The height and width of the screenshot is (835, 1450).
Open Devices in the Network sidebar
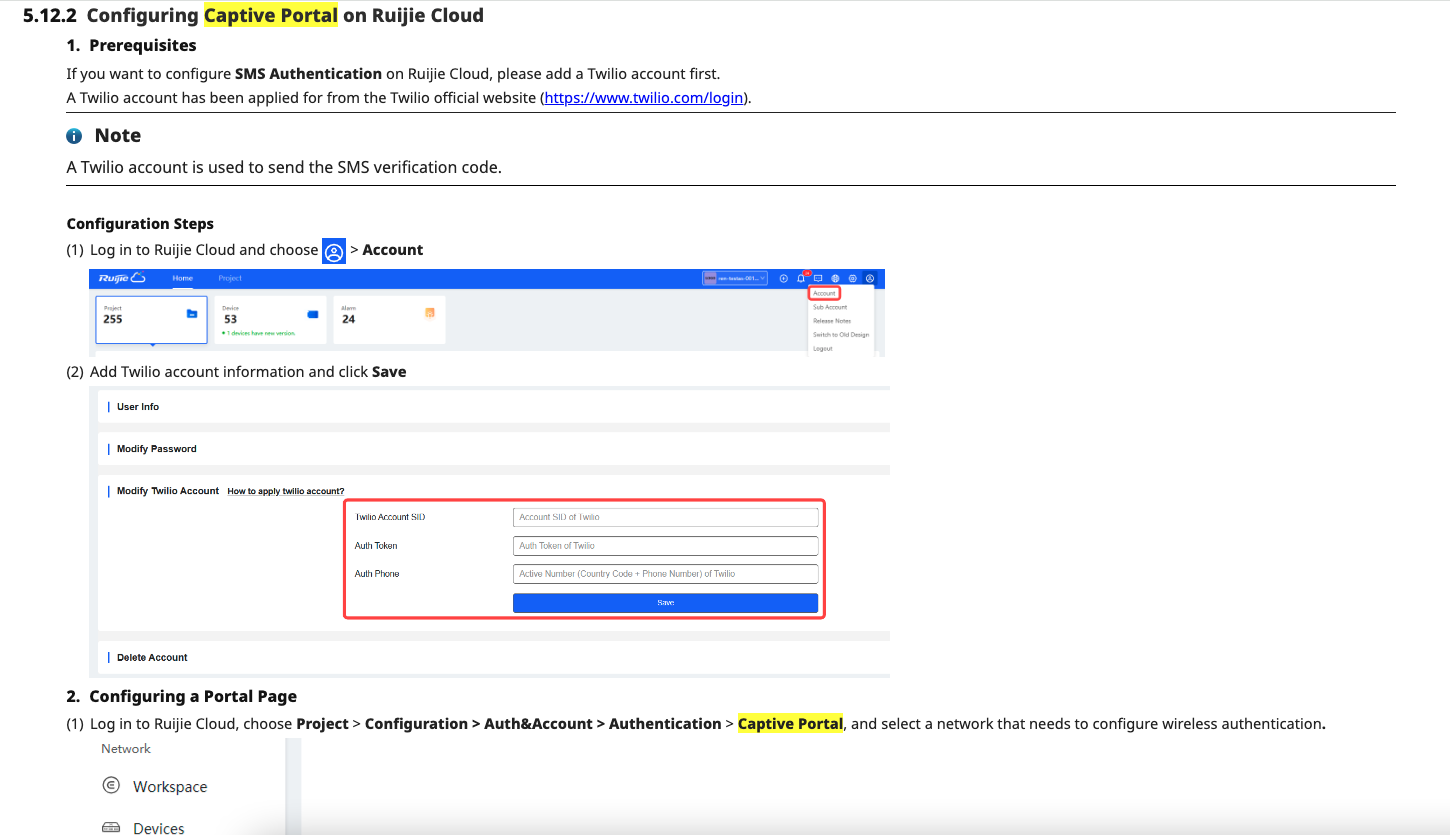pos(159,828)
